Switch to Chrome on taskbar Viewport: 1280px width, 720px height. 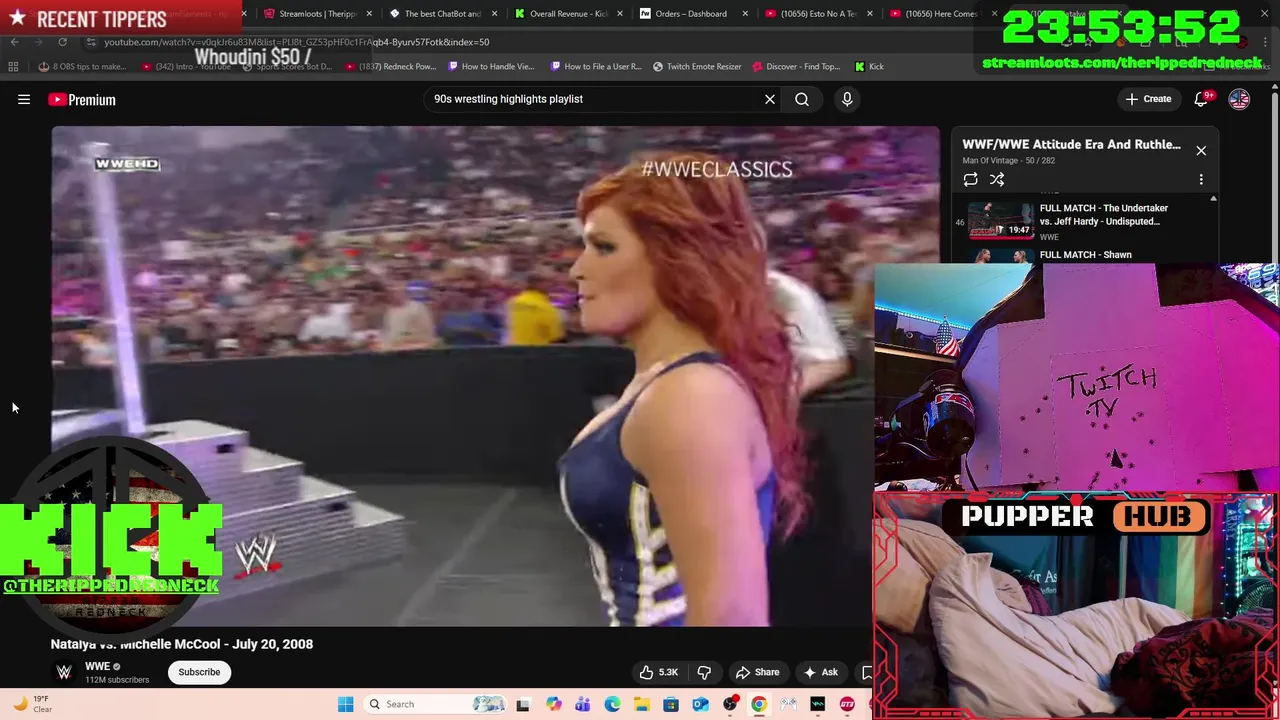[759, 704]
